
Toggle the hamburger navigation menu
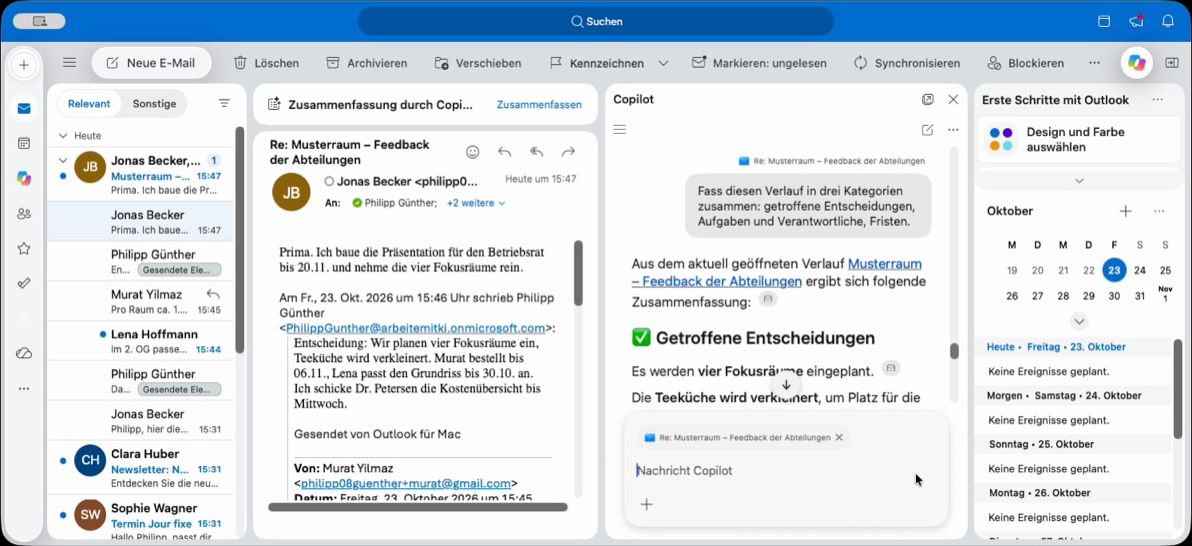point(69,63)
